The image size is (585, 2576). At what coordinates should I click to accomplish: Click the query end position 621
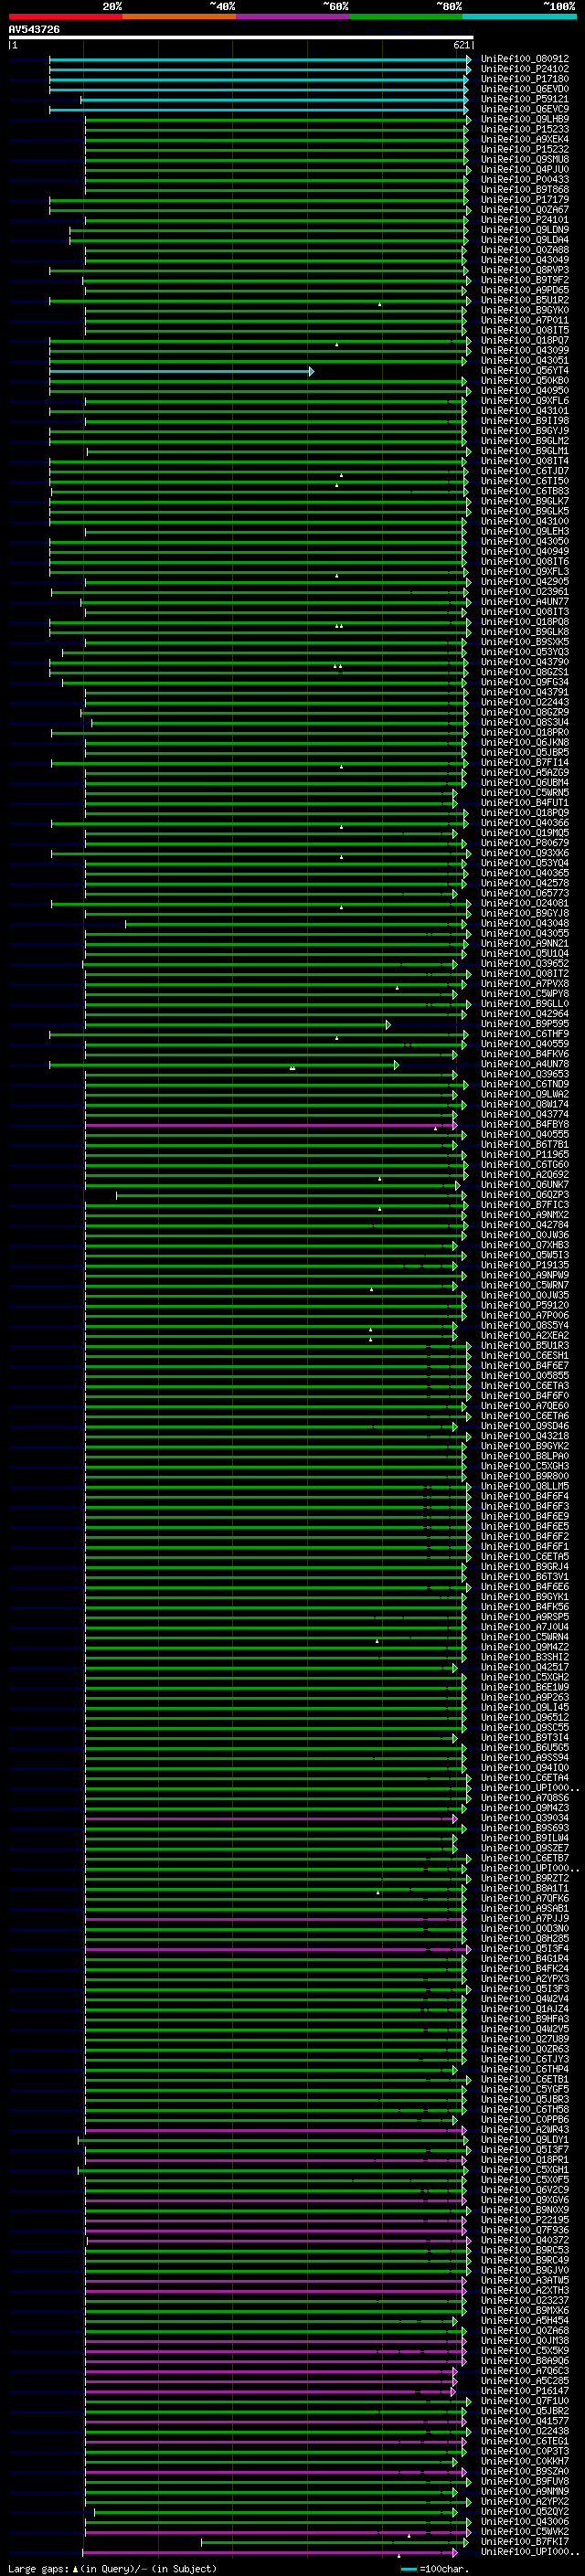click(462, 45)
